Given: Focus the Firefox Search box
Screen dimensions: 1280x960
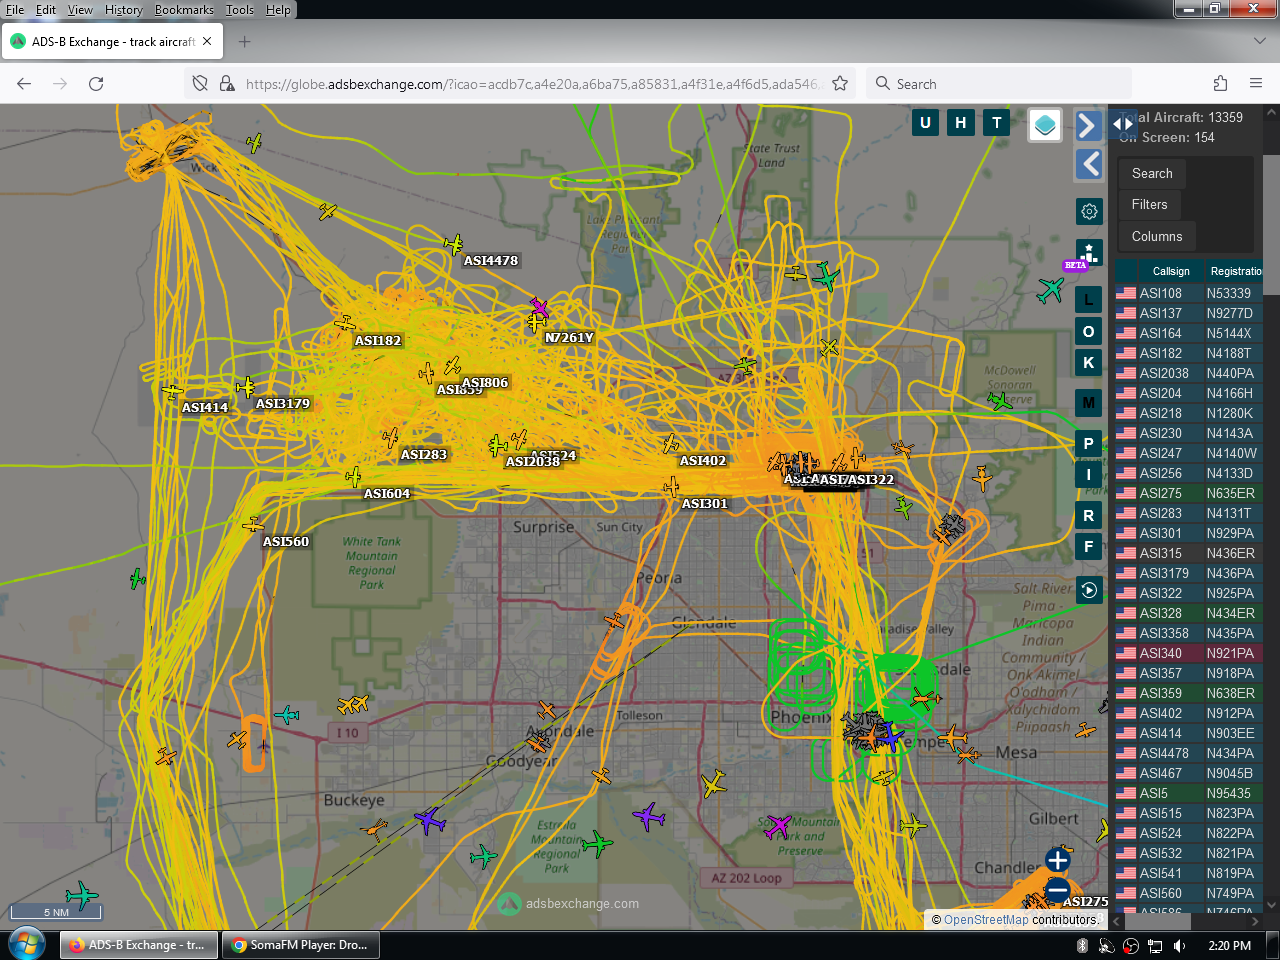Looking at the screenshot, I should pos(999,84).
